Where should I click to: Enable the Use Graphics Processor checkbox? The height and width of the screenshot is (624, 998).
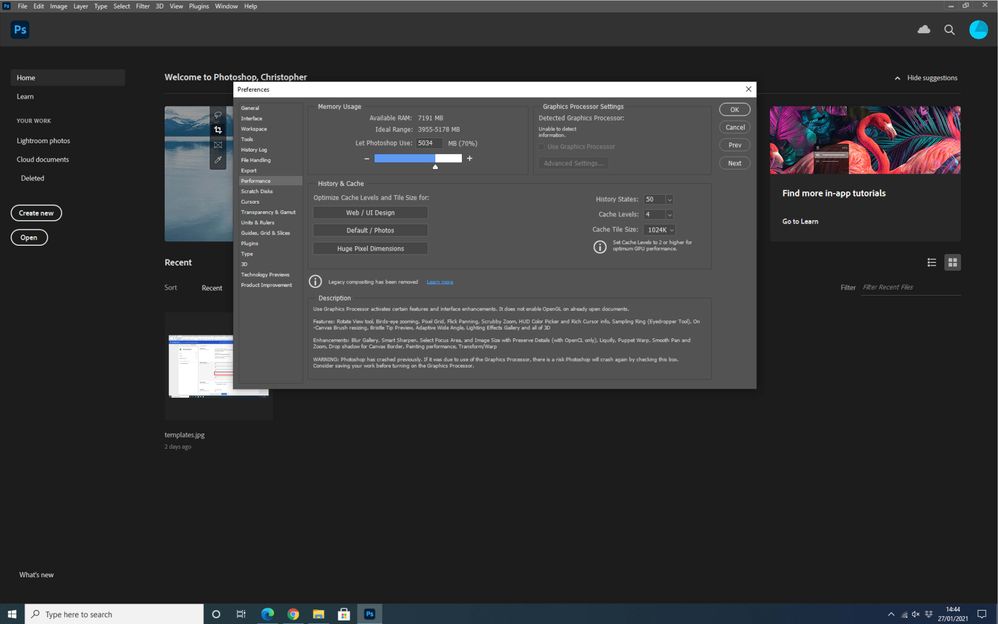pos(540,146)
